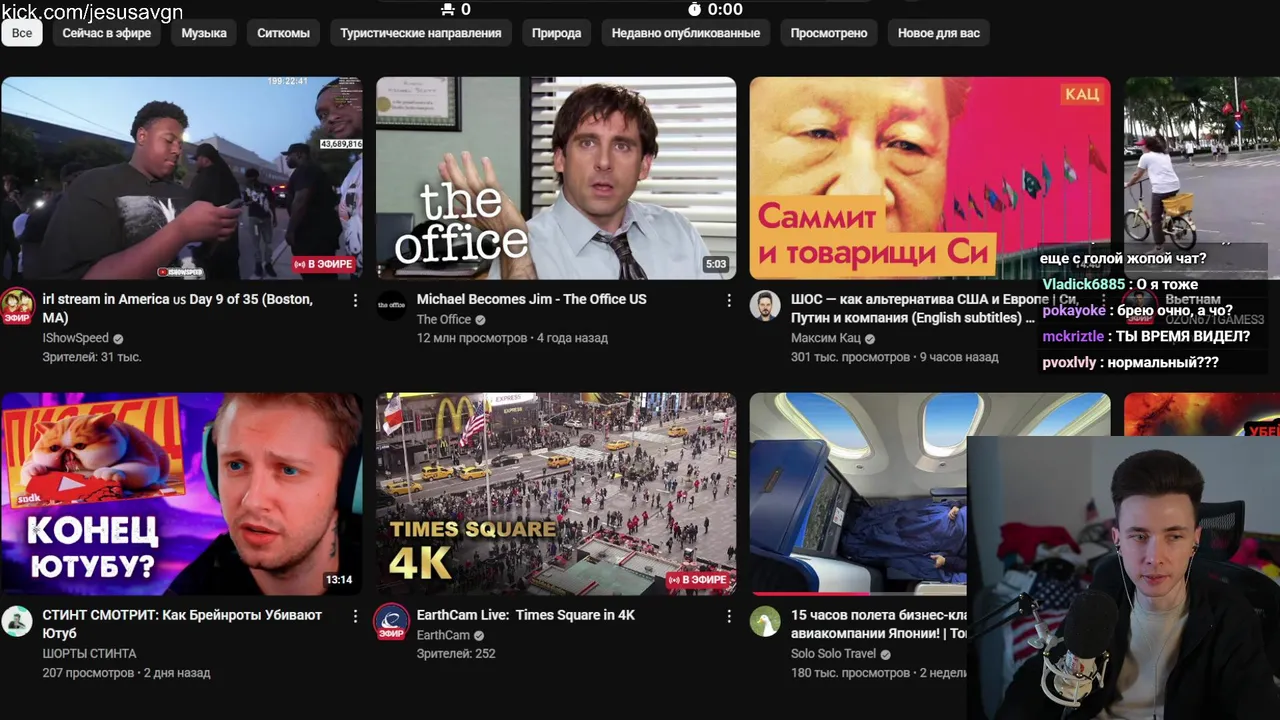Click verified badge next to IShowSpeed
Image resolution: width=1280 pixels, height=720 pixels.
pos(119,339)
